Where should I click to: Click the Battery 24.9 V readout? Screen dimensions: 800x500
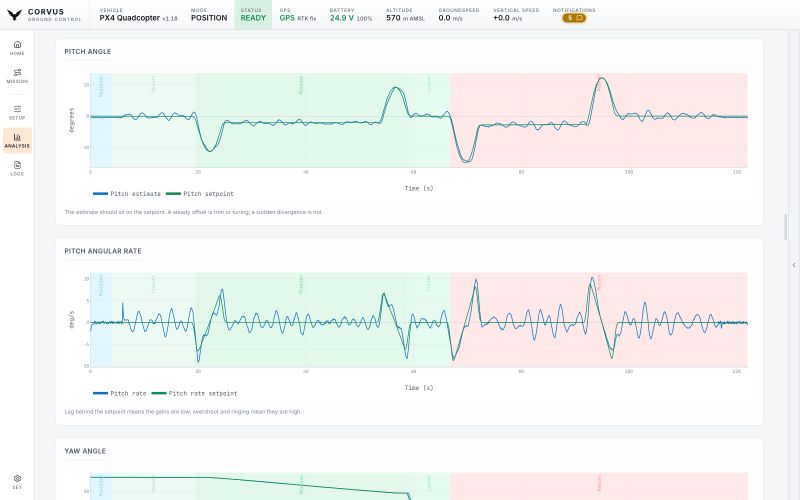[x=351, y=15]
